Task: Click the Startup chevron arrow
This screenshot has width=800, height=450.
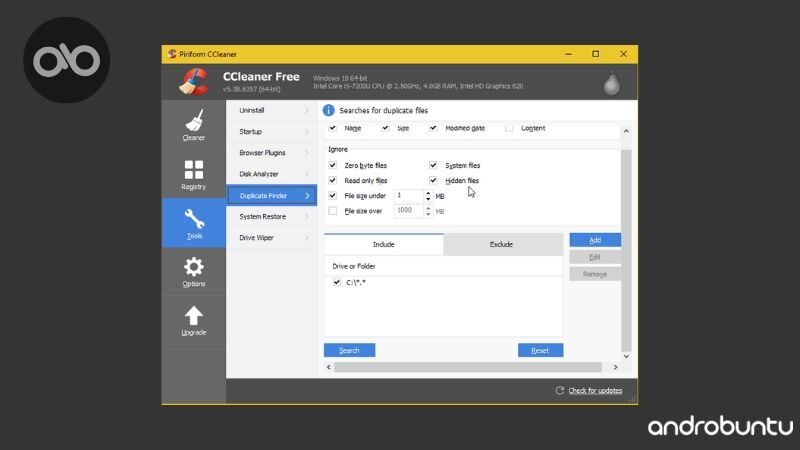Action: [307, 132]
